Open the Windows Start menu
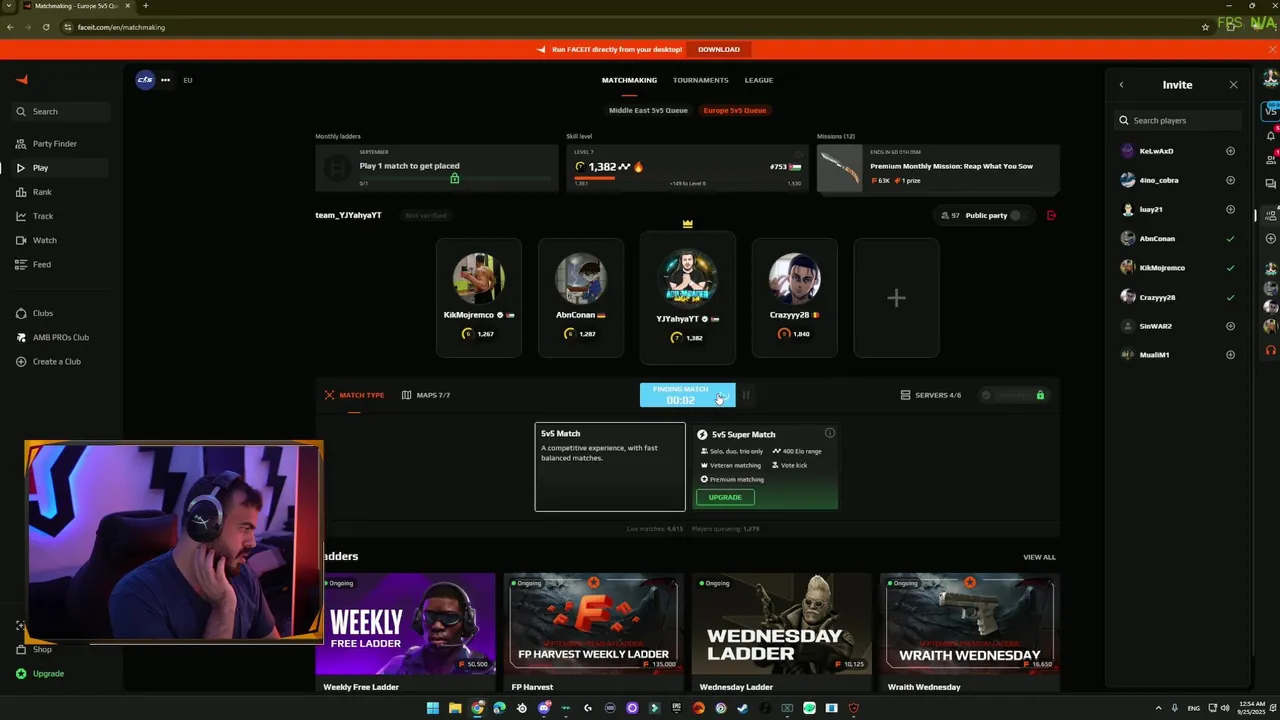1280x720 pixels. [x=432, y=708]
